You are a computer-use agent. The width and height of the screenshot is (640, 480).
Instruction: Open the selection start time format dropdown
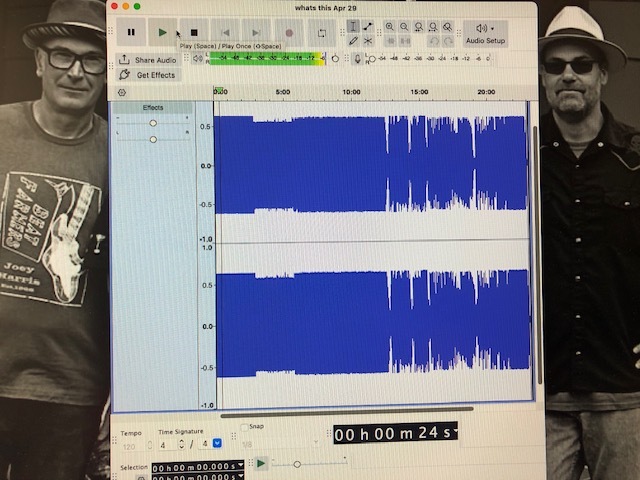point(241,464)
